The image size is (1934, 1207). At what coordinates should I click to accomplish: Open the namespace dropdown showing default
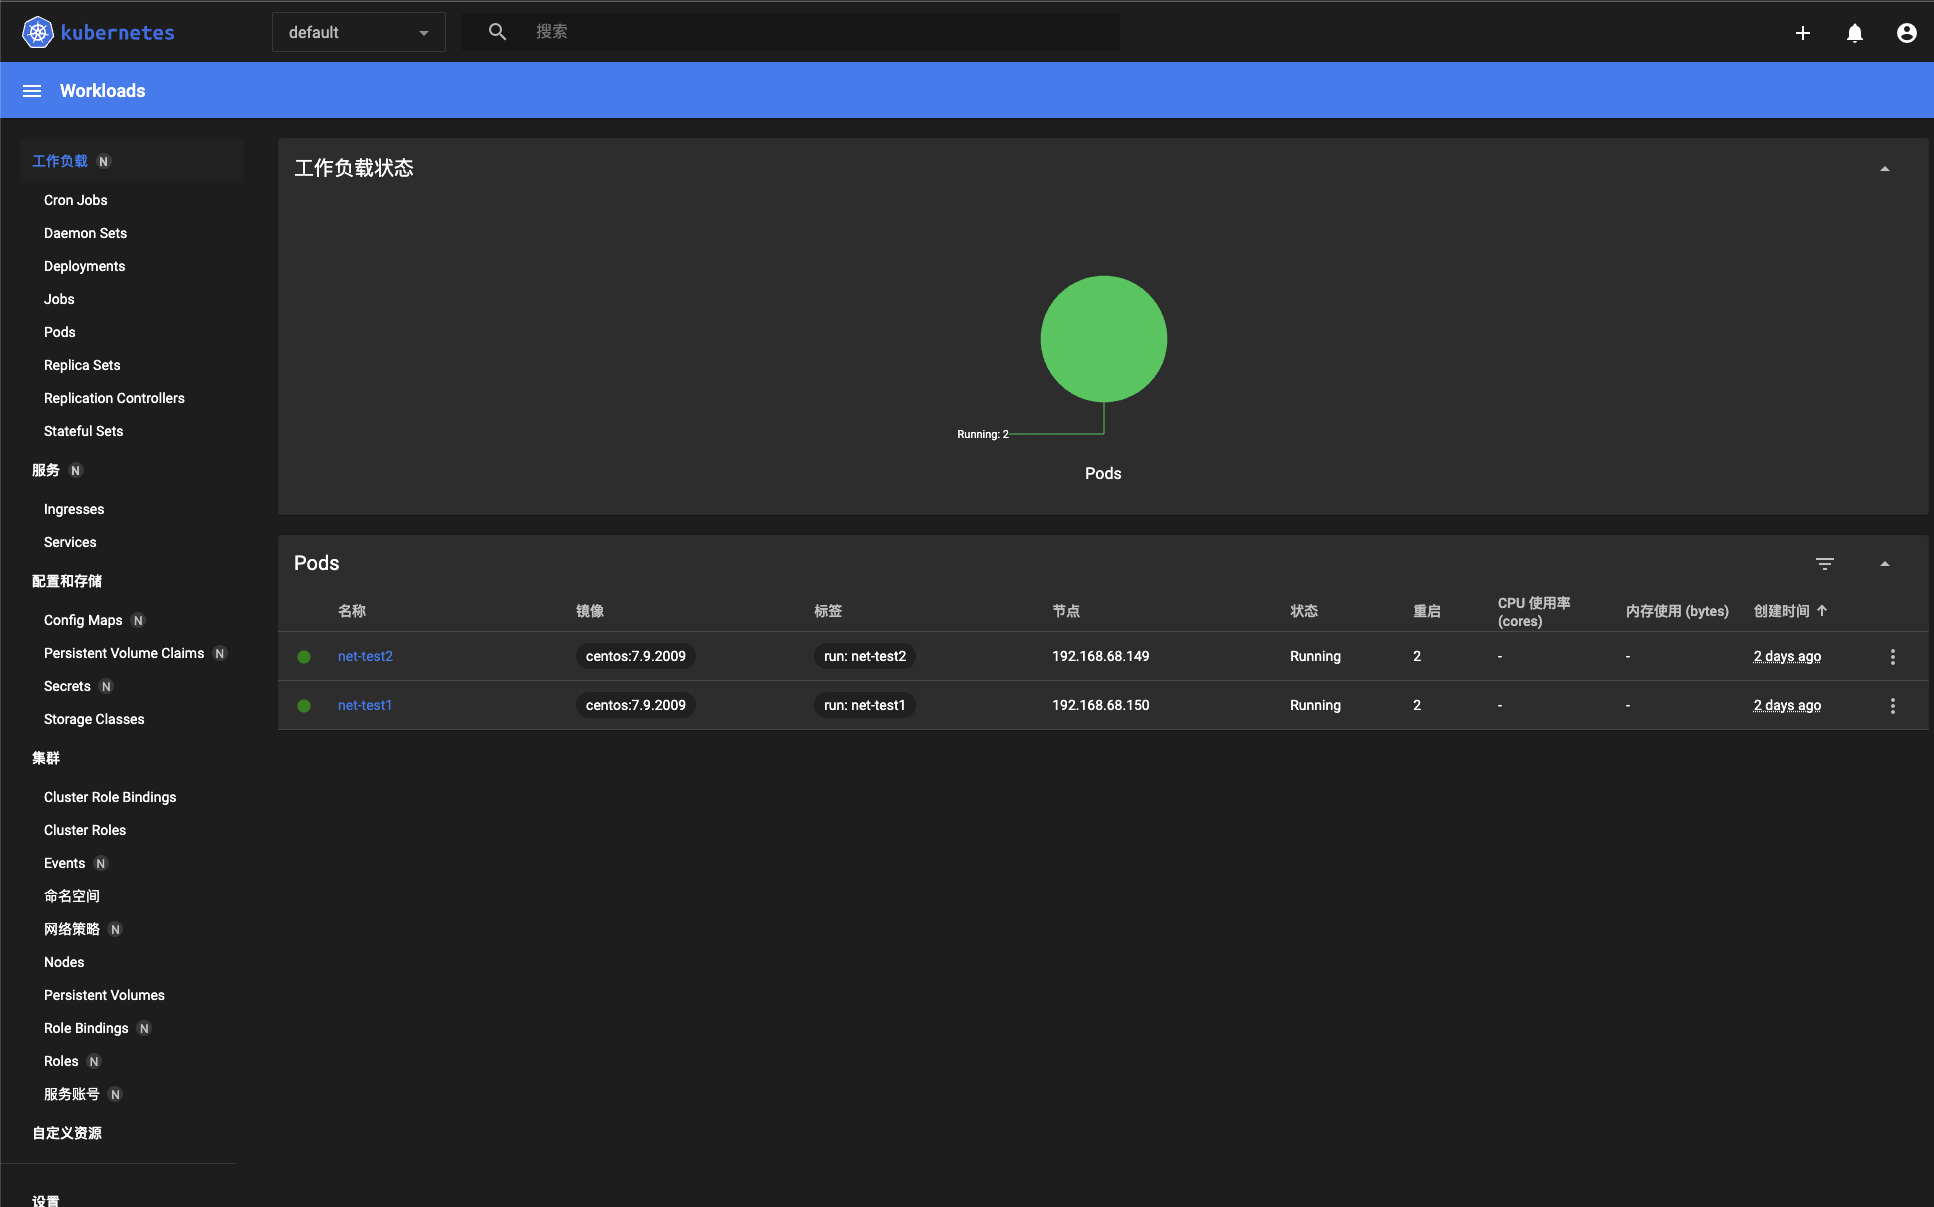point(359,32)
